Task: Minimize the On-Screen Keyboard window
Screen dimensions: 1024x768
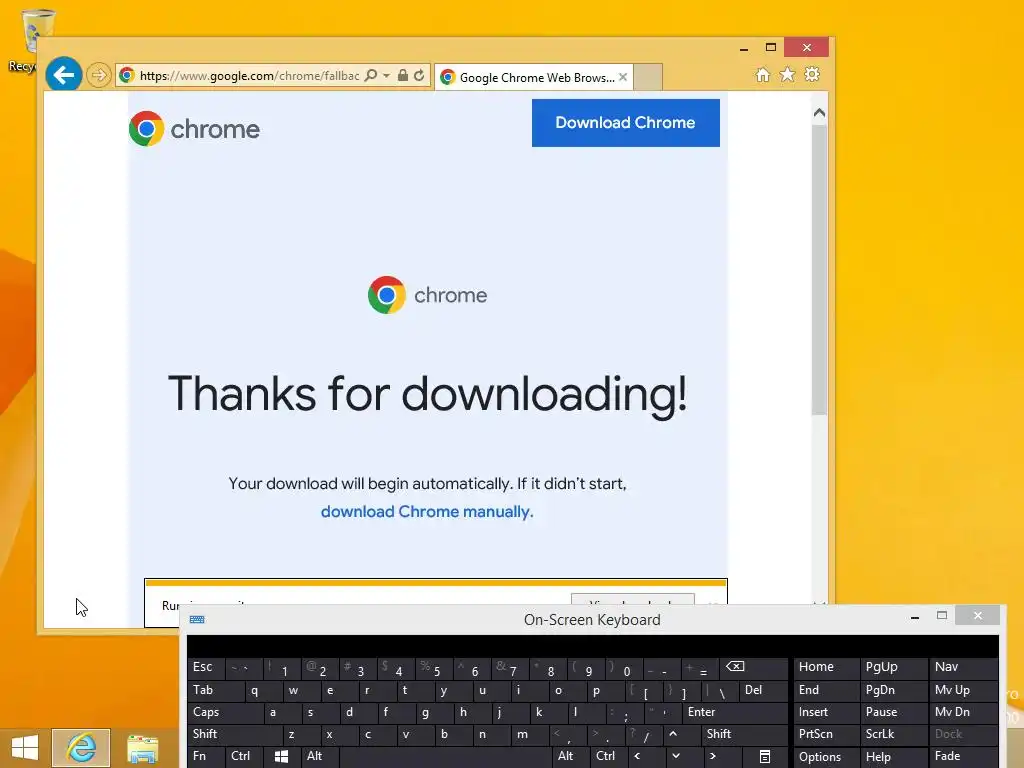Action: point(915,616)
